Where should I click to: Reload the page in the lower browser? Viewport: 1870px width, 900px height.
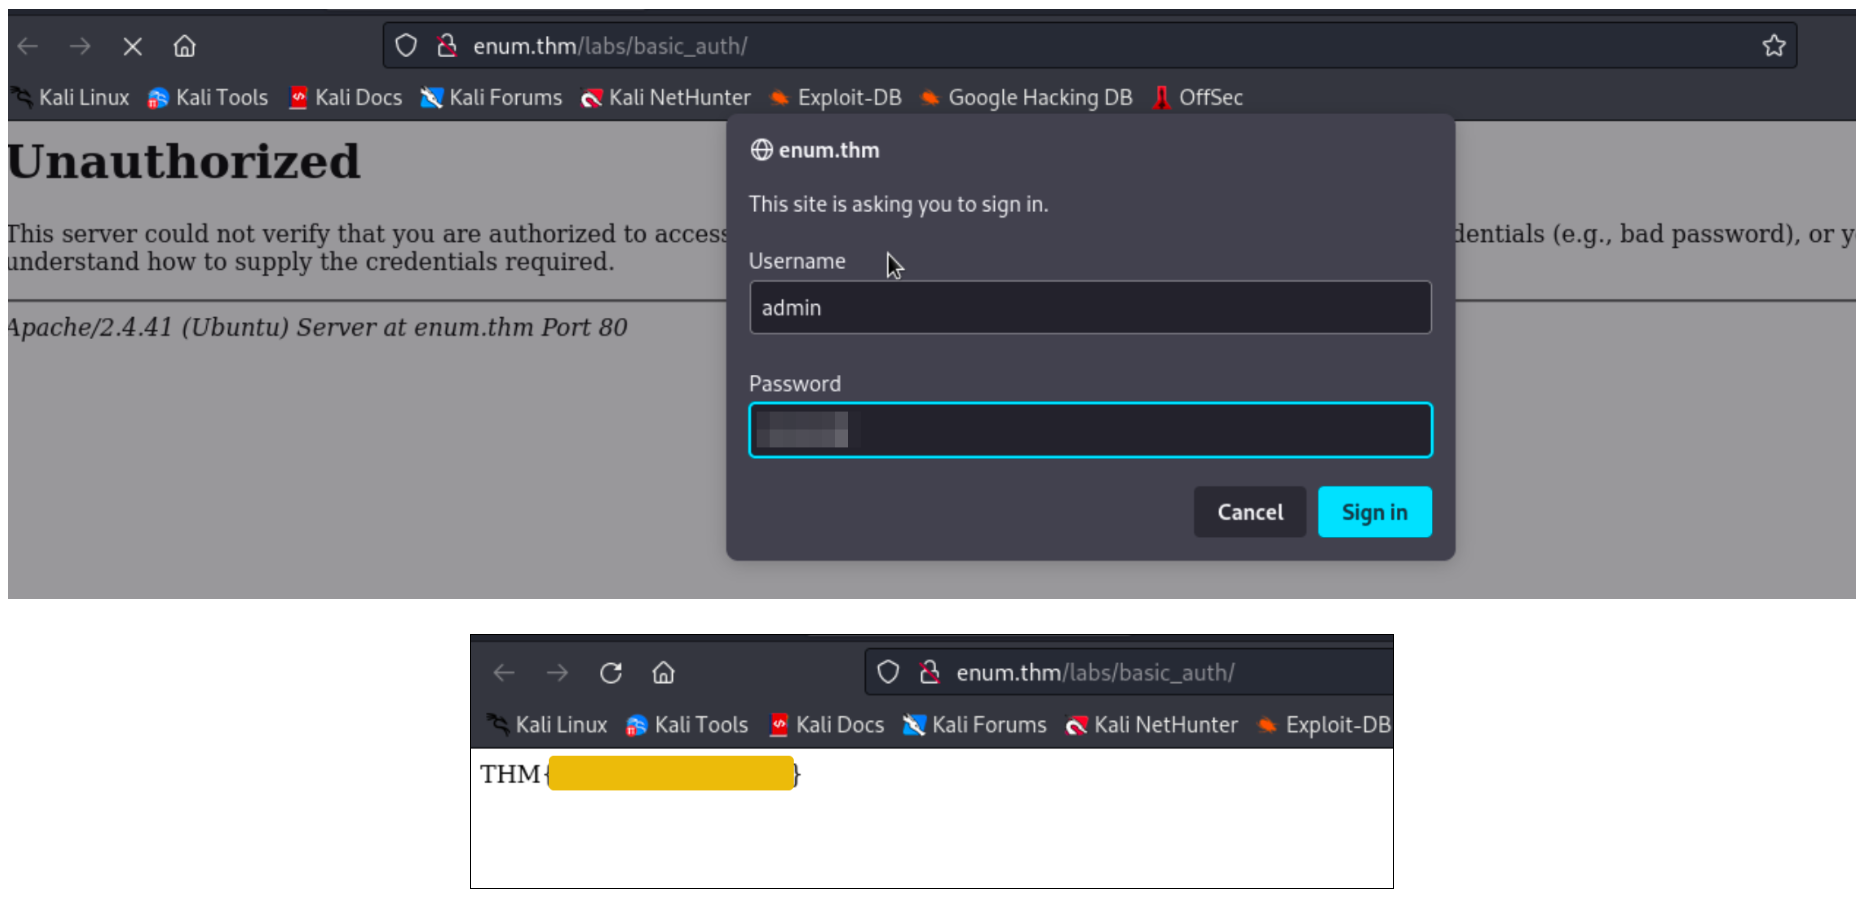(x=611, y=673)
